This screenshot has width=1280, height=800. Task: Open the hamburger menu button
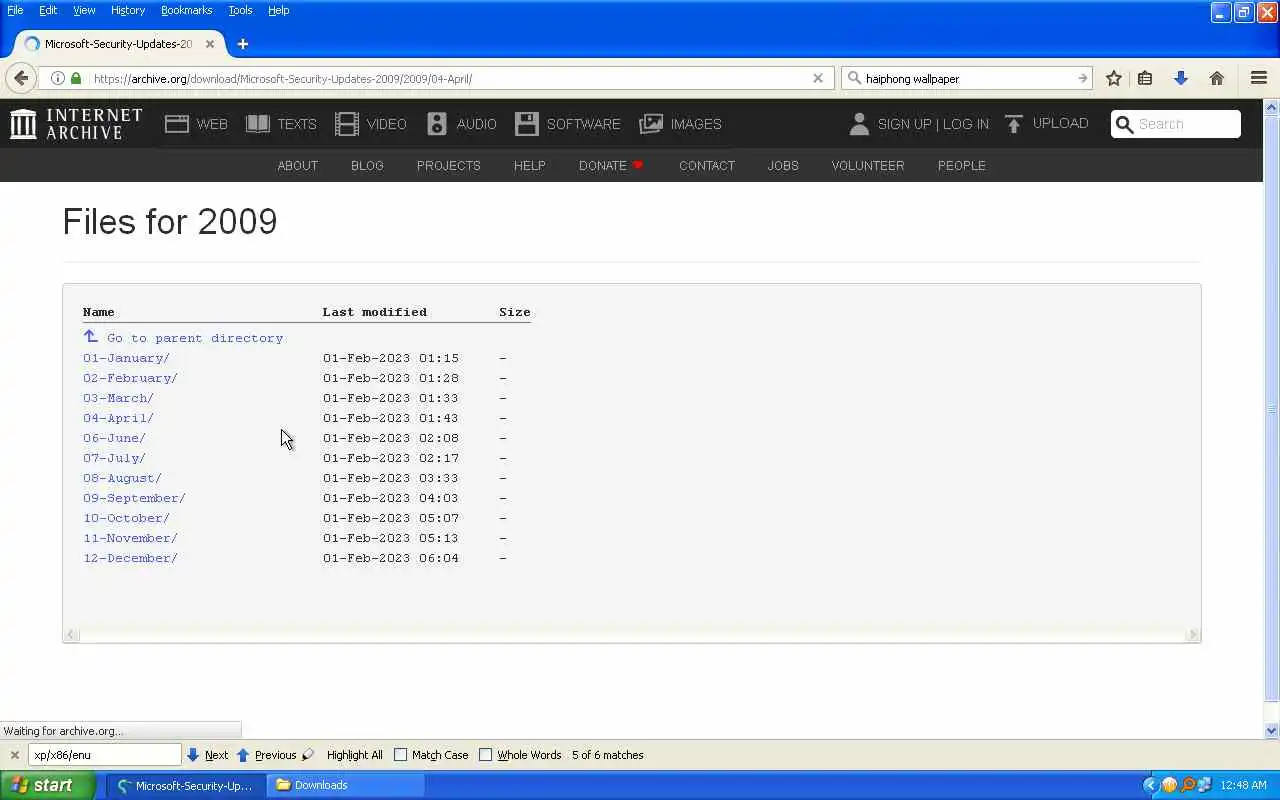tap(1259, 78)
